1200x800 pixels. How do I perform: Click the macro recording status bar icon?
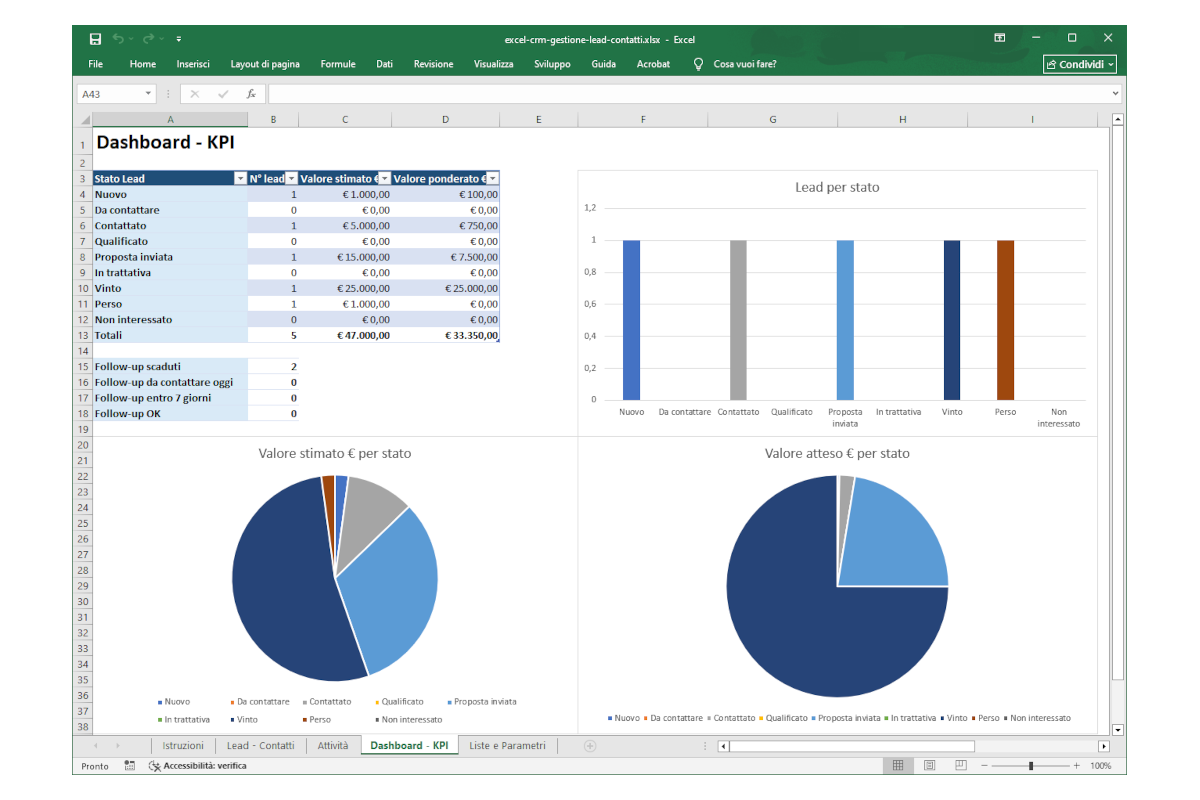(130, 766)
